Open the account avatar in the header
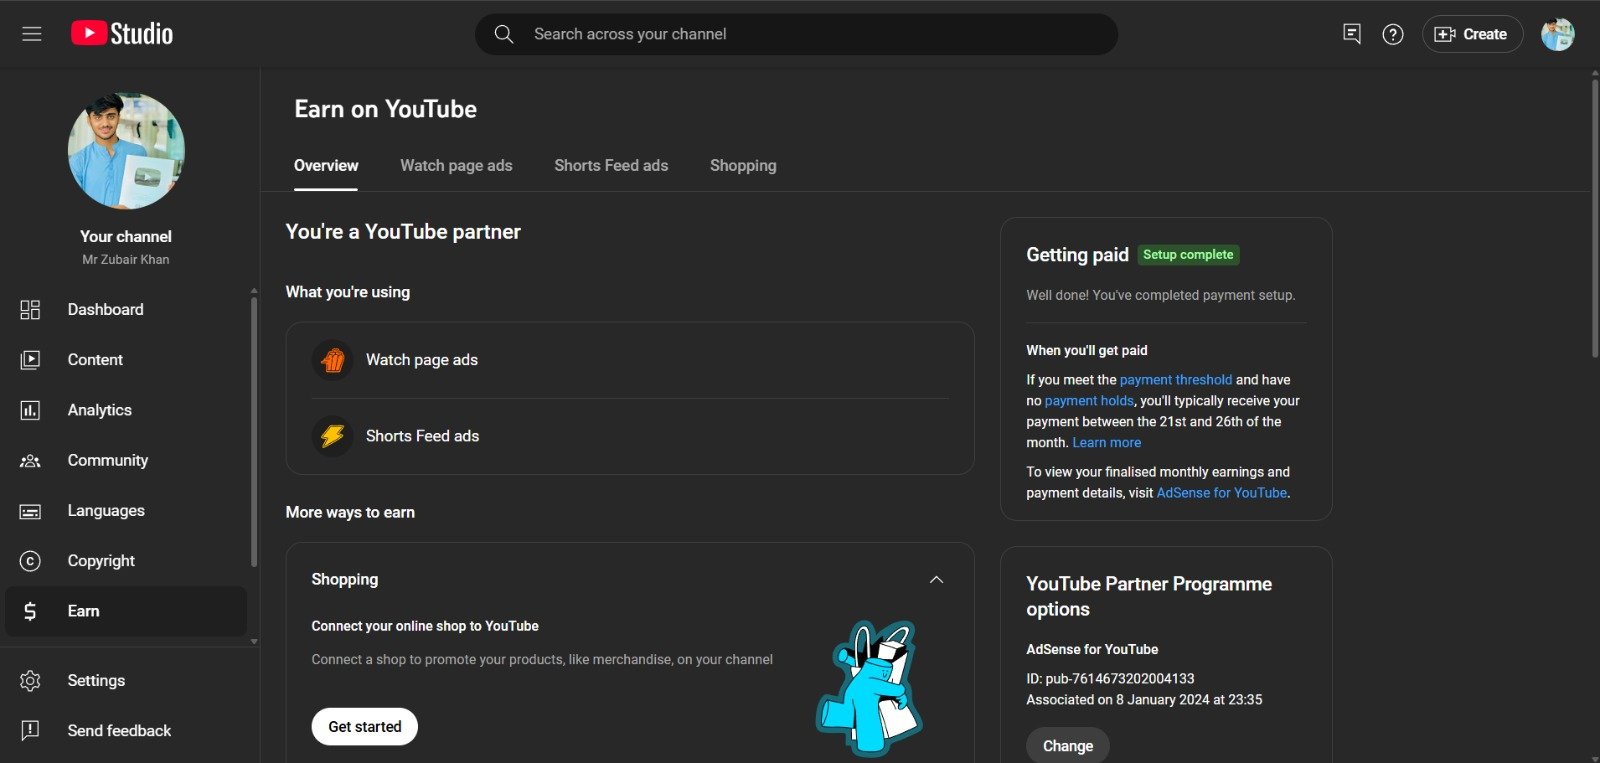Viewport: 1600px width, 763px height. point(1558,34)
